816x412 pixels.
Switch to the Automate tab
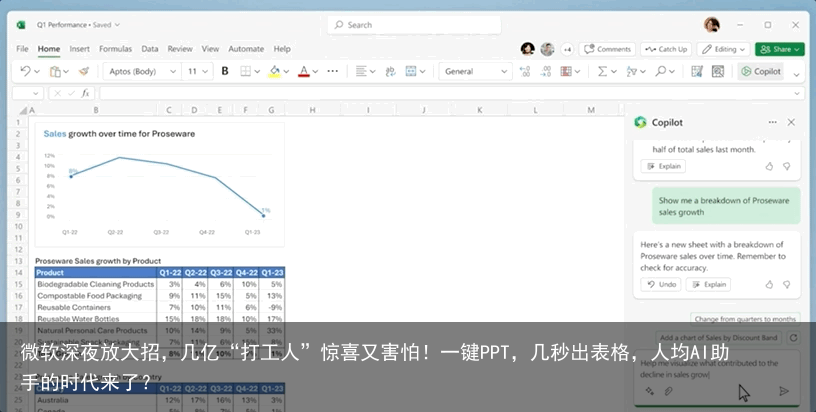click(246, 49)
